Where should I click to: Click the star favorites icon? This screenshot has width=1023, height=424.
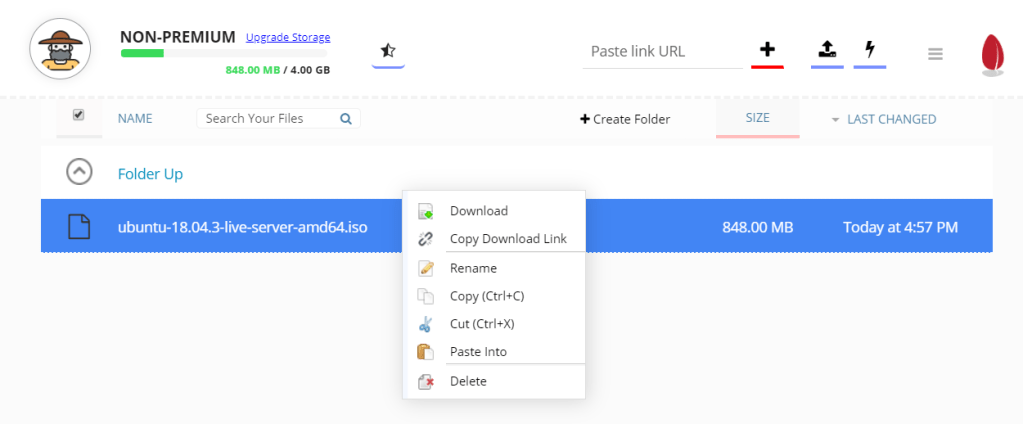pos(388,49)
